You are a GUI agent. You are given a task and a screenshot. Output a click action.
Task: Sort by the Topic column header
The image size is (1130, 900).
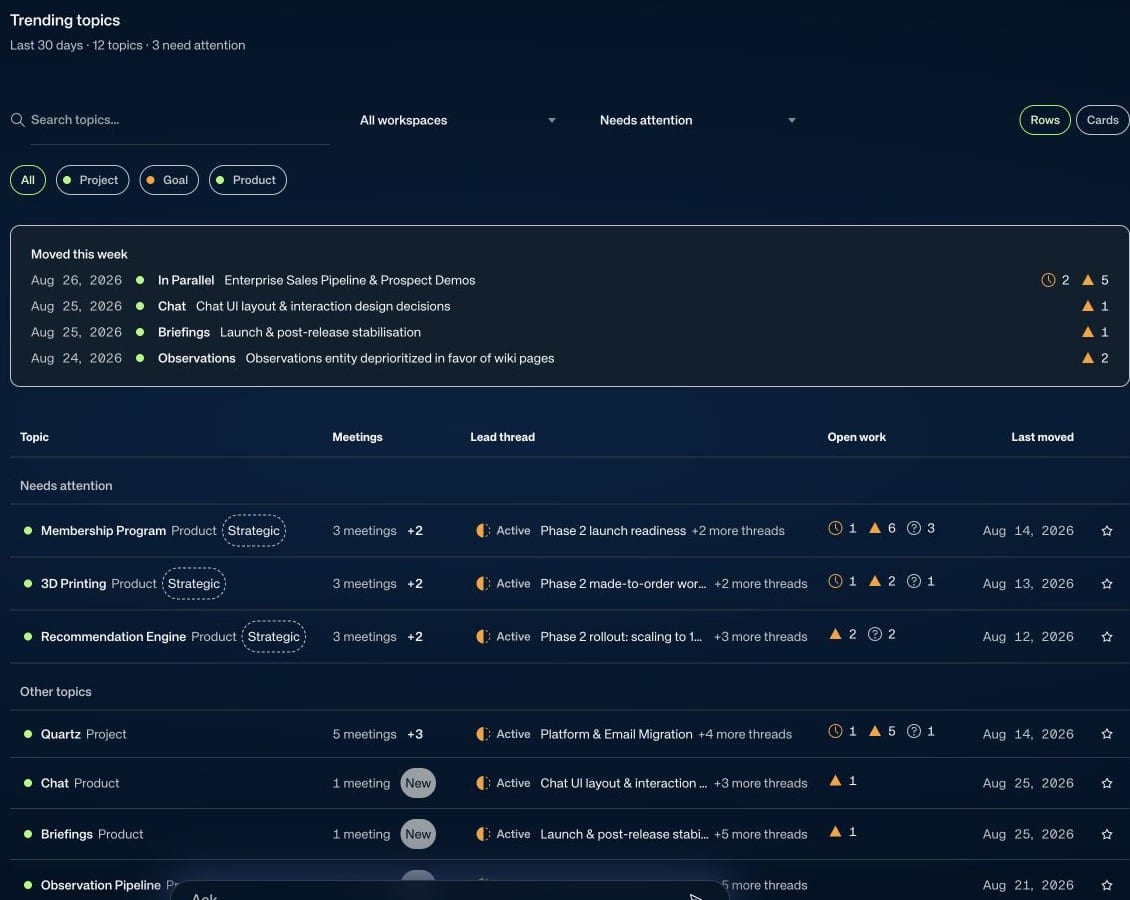35,437
